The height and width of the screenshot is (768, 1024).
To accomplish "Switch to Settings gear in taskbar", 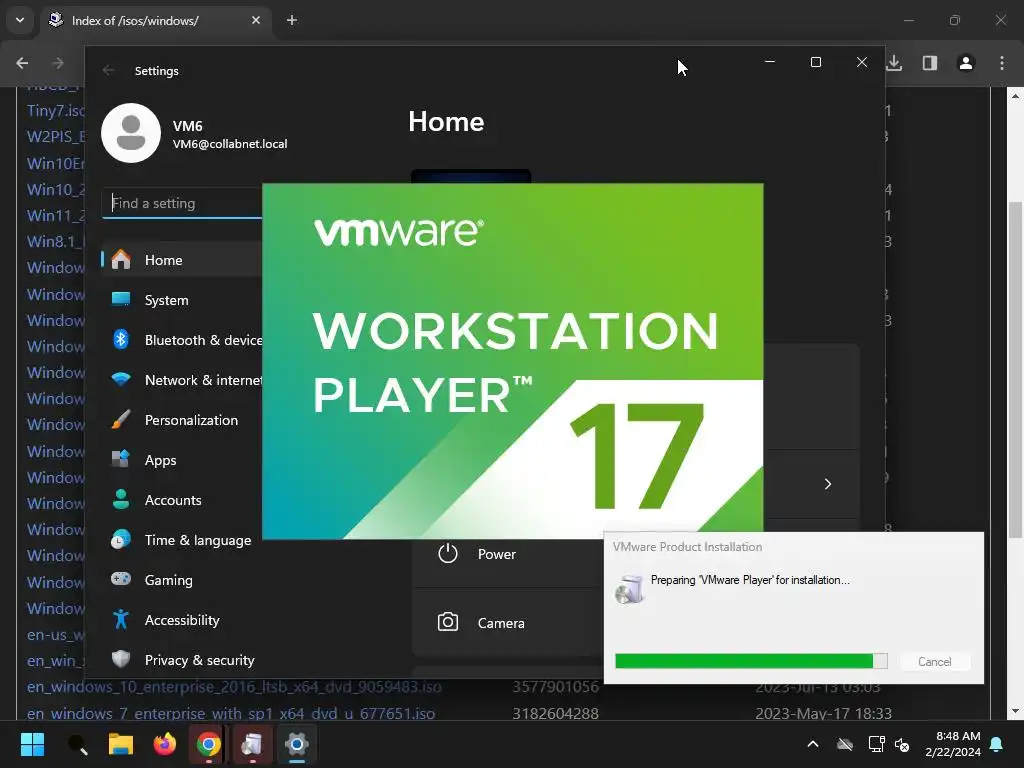I will click(296, 744).
